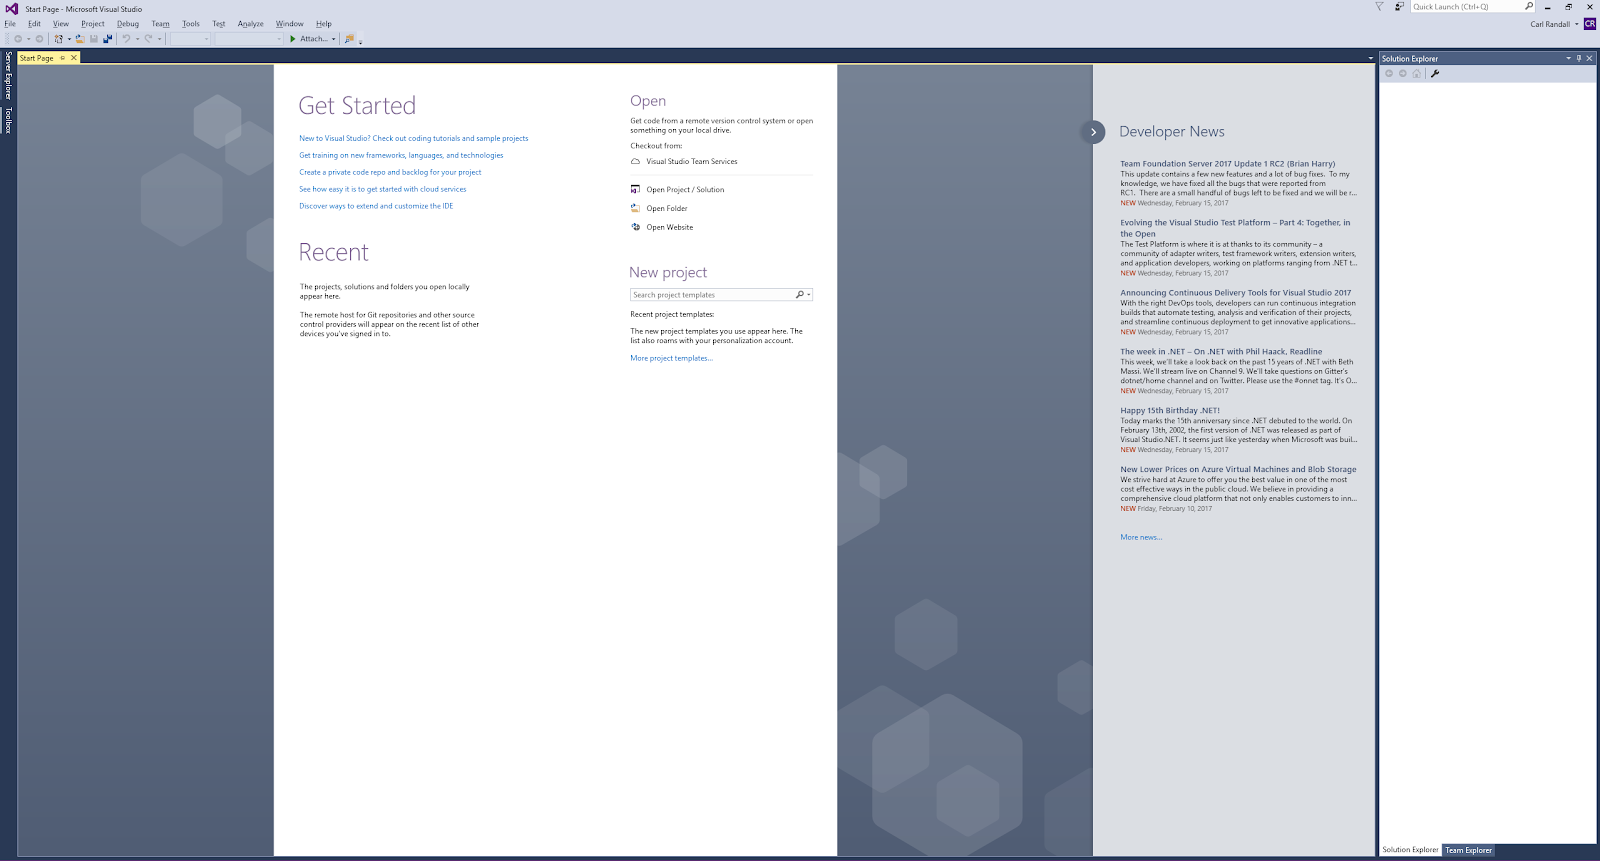
Task: Open 'Happy 15th Birthday .NET!' news article
Action: (1170, 410)
